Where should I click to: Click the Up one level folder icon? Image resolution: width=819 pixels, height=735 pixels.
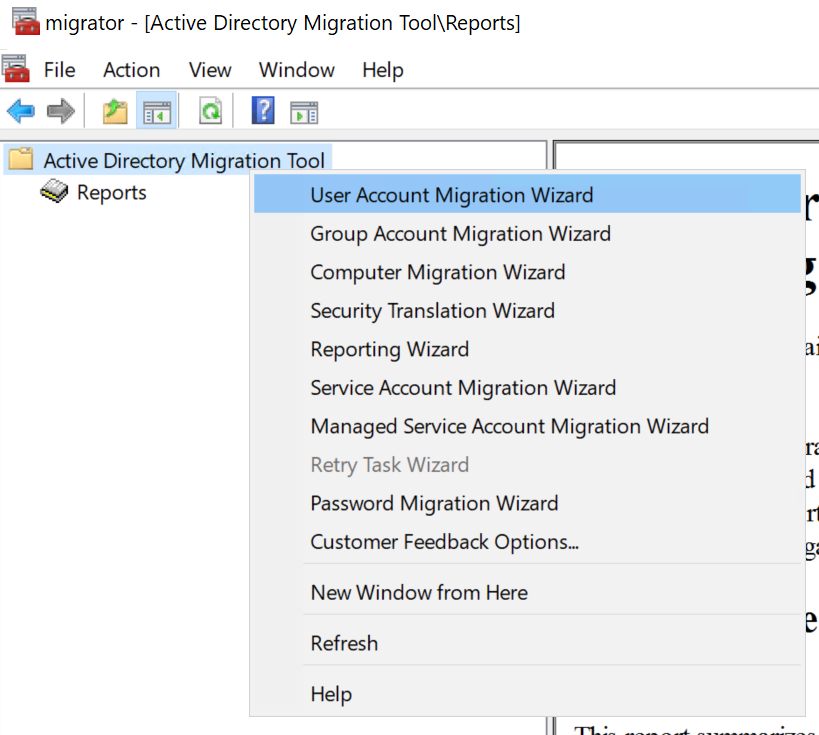coord(115,112)
